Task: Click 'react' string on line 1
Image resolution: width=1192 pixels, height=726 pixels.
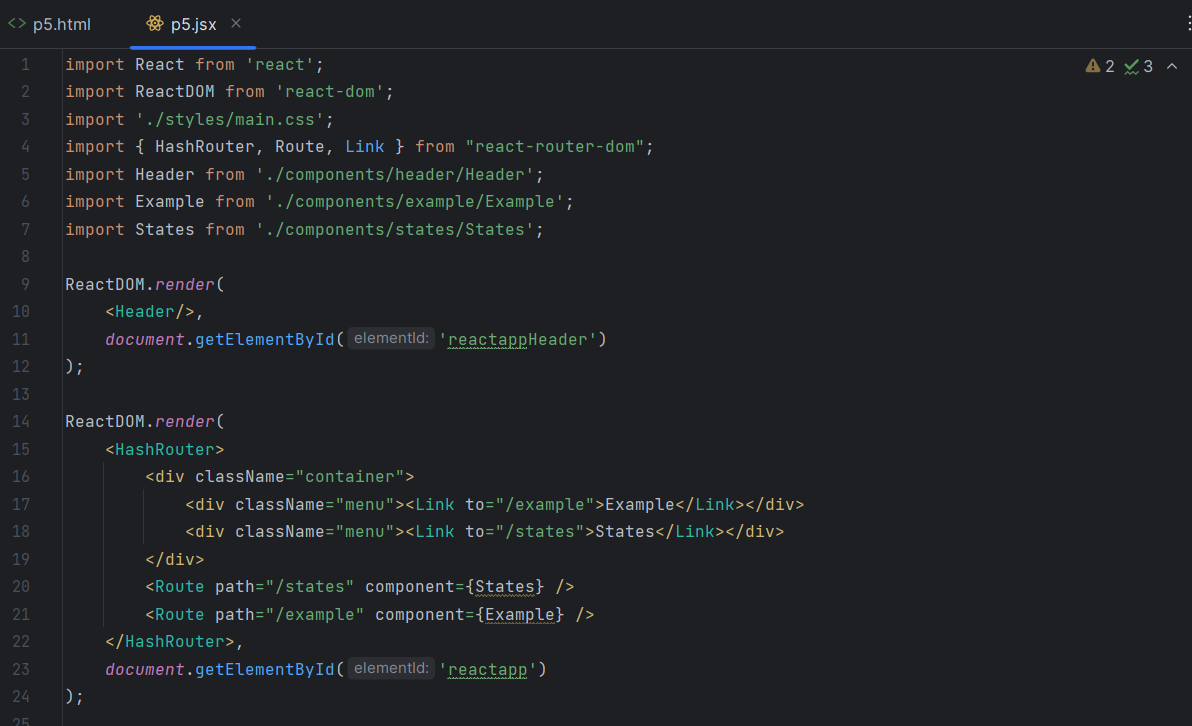Action: 280,65
